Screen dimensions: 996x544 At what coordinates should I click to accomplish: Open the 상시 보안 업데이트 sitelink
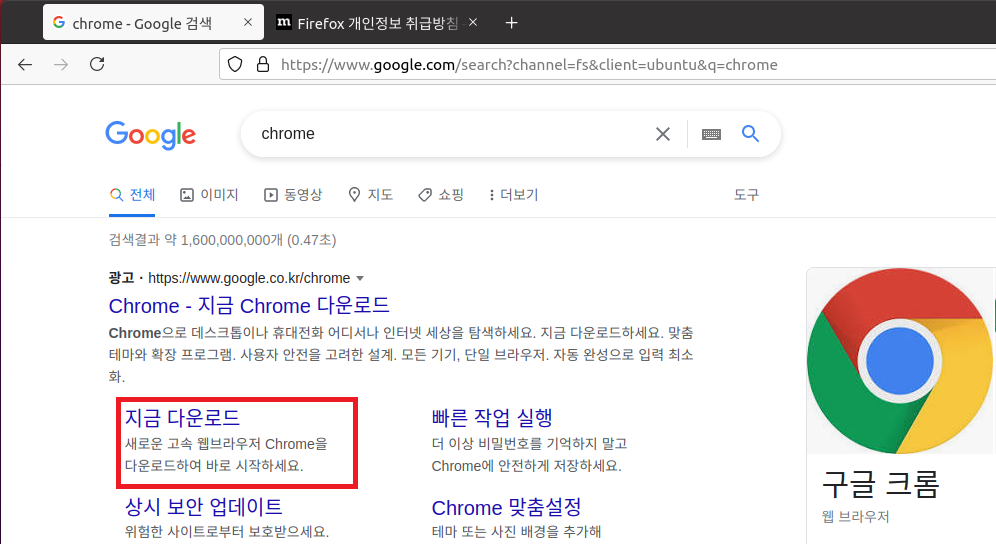203,507
